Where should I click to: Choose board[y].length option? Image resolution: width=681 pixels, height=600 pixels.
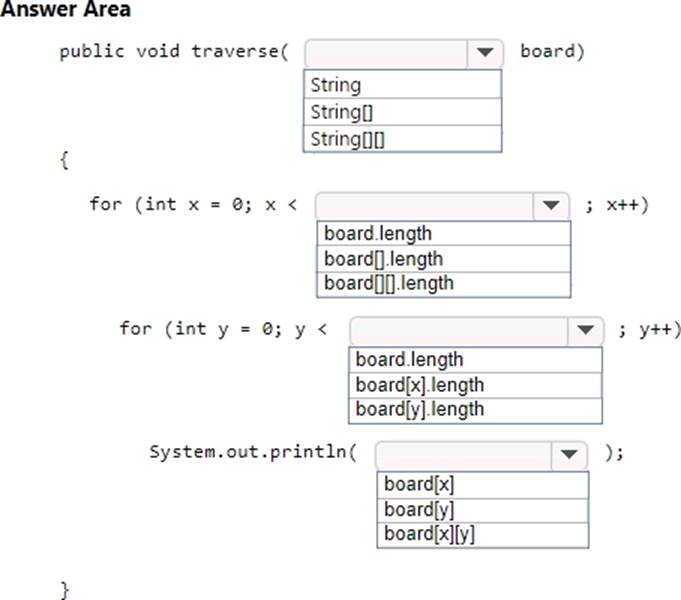tap(476, 410)
